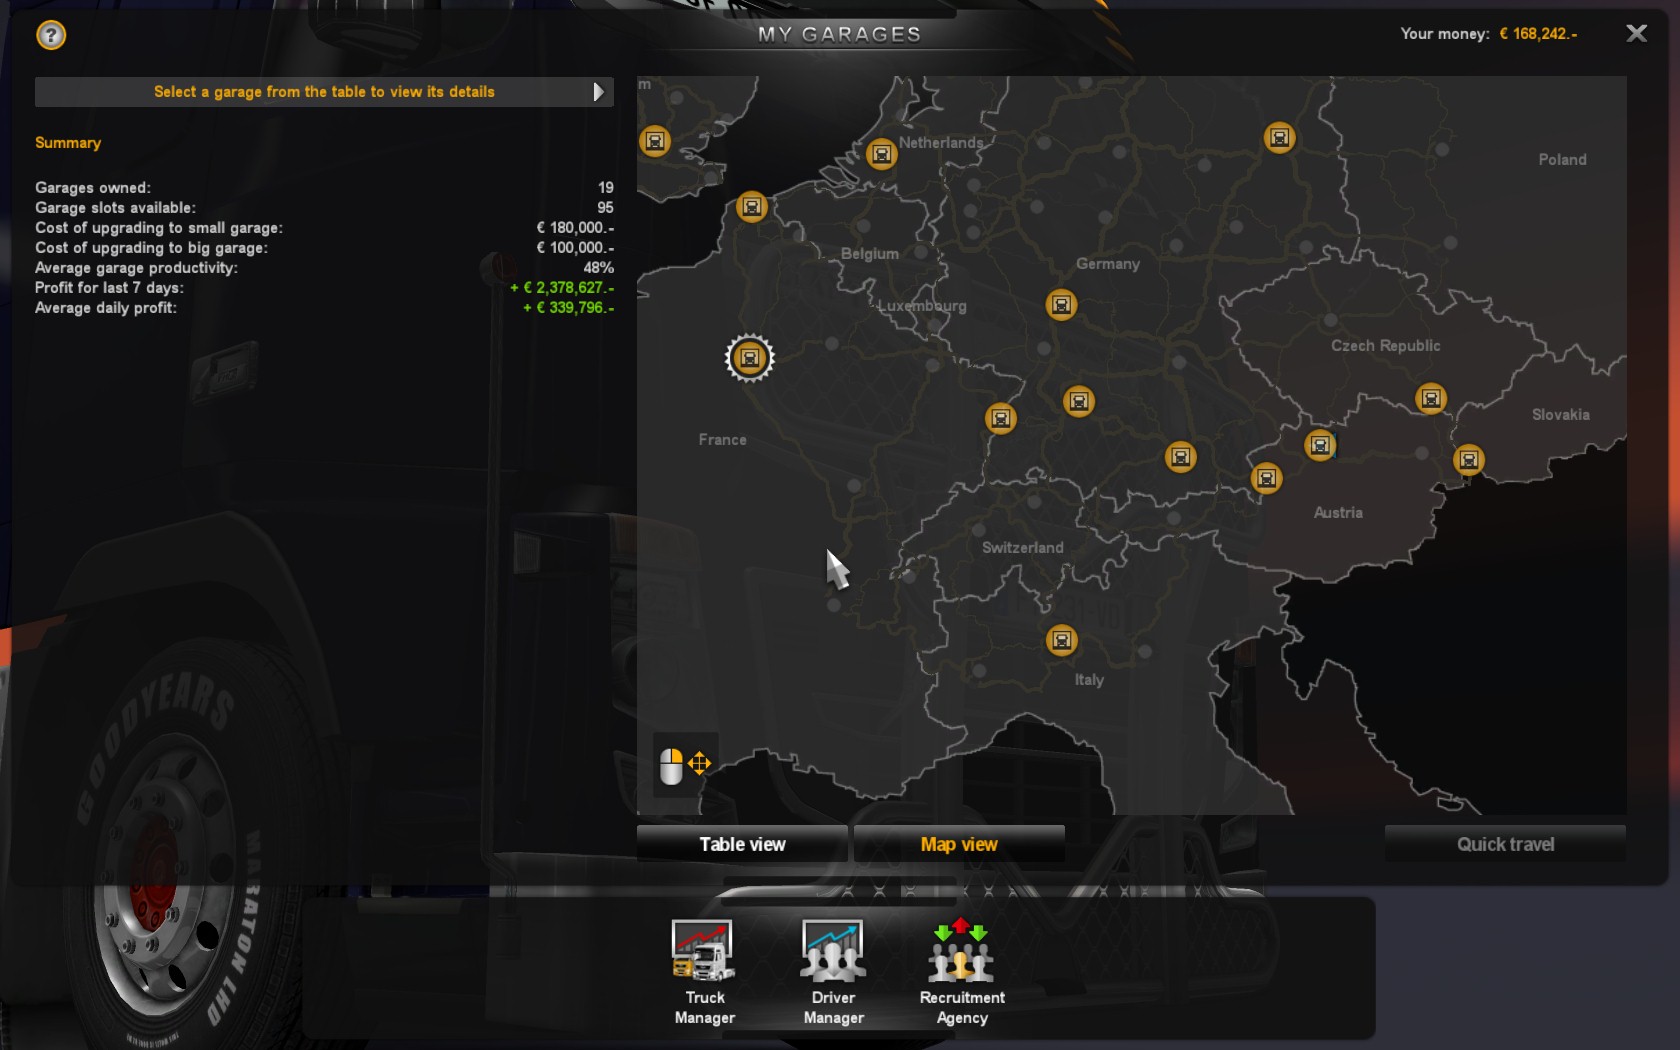The image size is (1680, 1050).
Task: Select the garage marker on the France-Germany border
Action: 1001,418
